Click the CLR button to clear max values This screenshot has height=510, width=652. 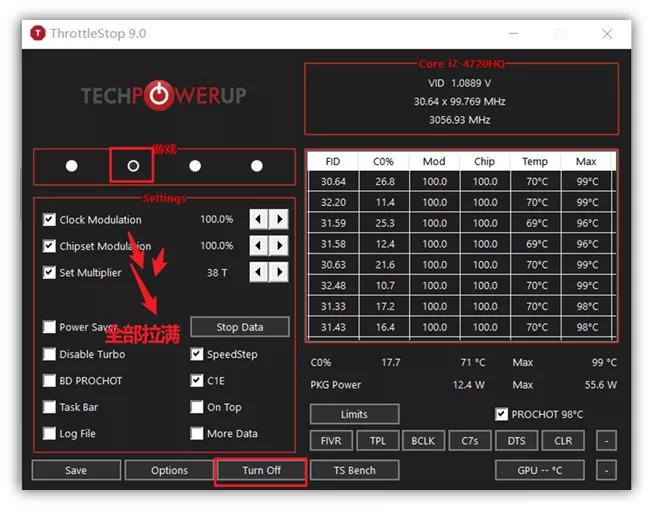pyautogui.click(x=563, y=441)
